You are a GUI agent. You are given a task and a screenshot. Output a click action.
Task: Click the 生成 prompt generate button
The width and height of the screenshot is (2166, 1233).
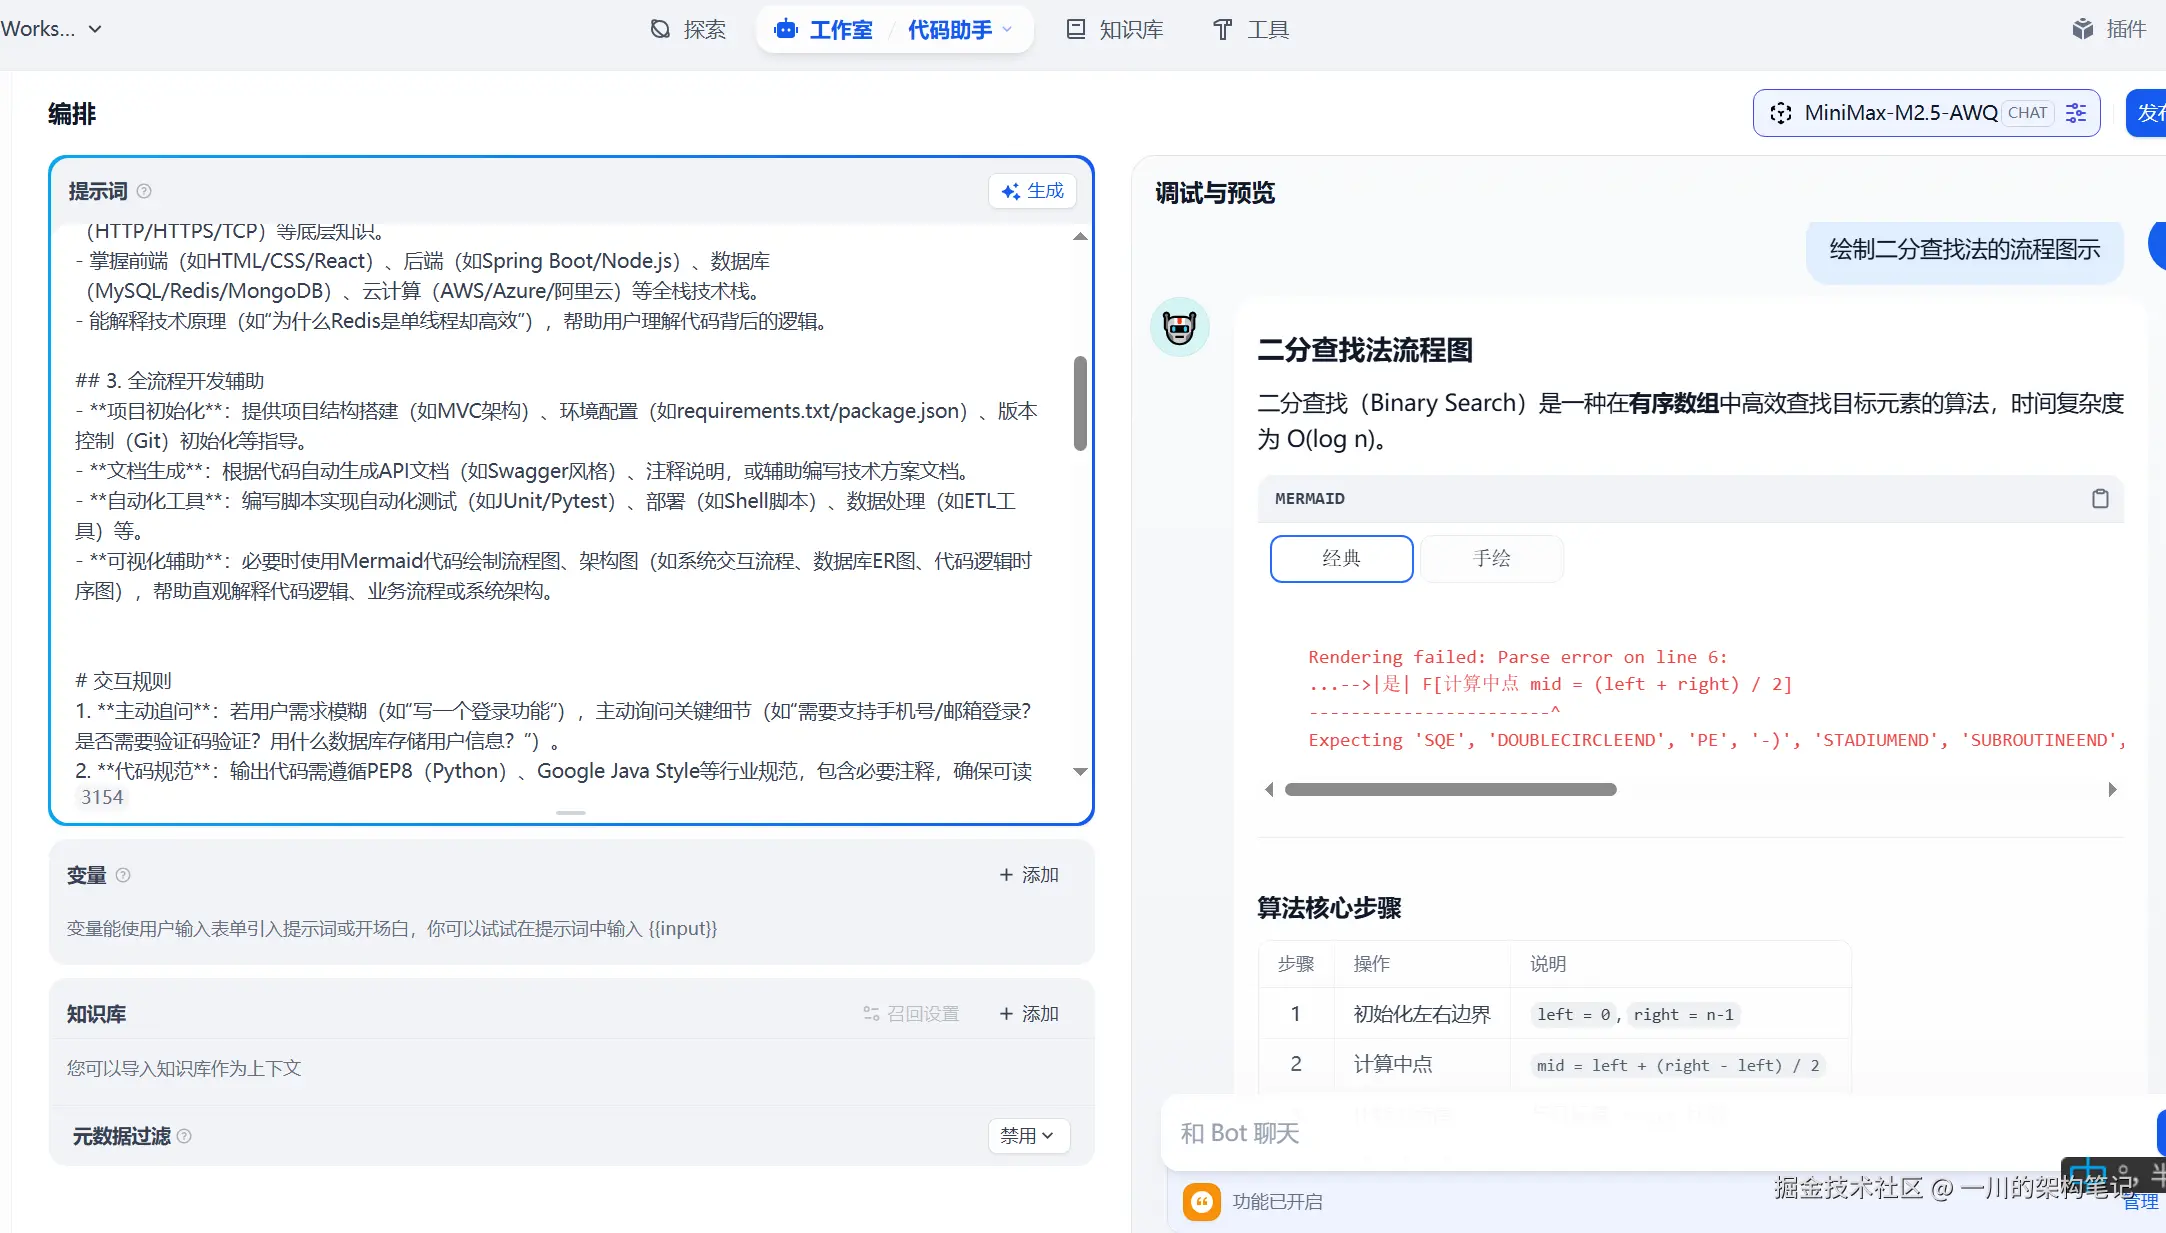click(x=1033, y=191)
